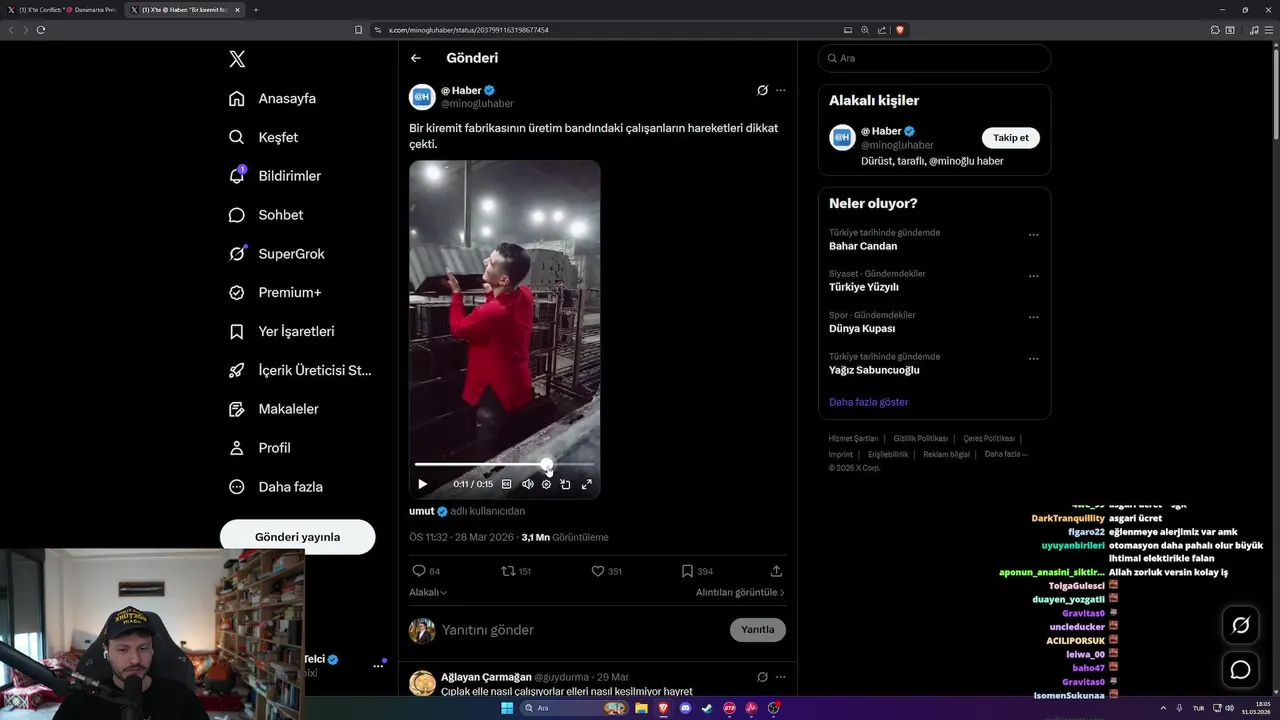This screenshot has width=1280, height=720.
Task: Play the video in the post
Action: pyautogui.click(x=422, y=484)
